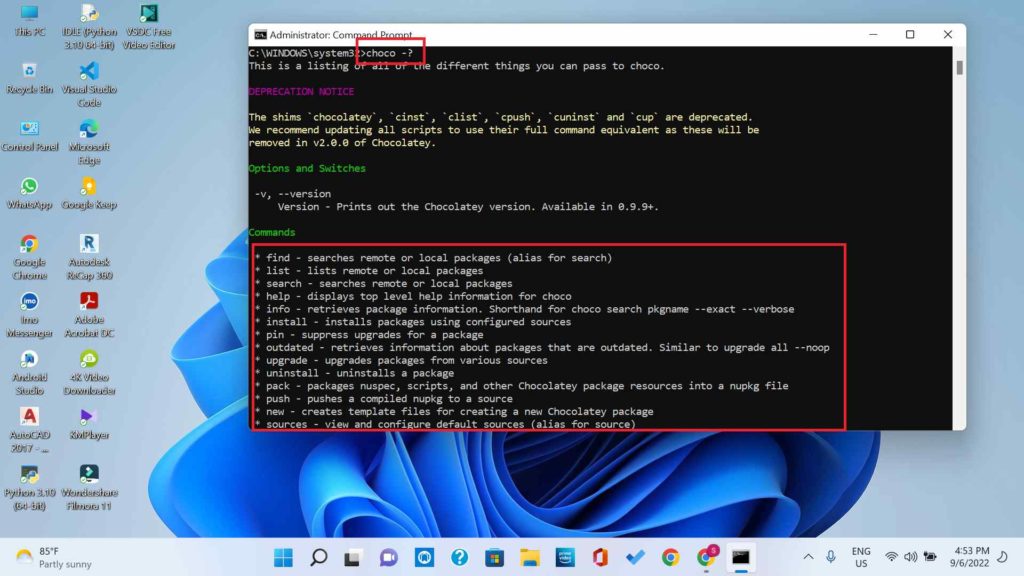This screenshot has height=576, width=1024.
Task: Open the clock showing 4:53 PM
Action: coord(970,557)
